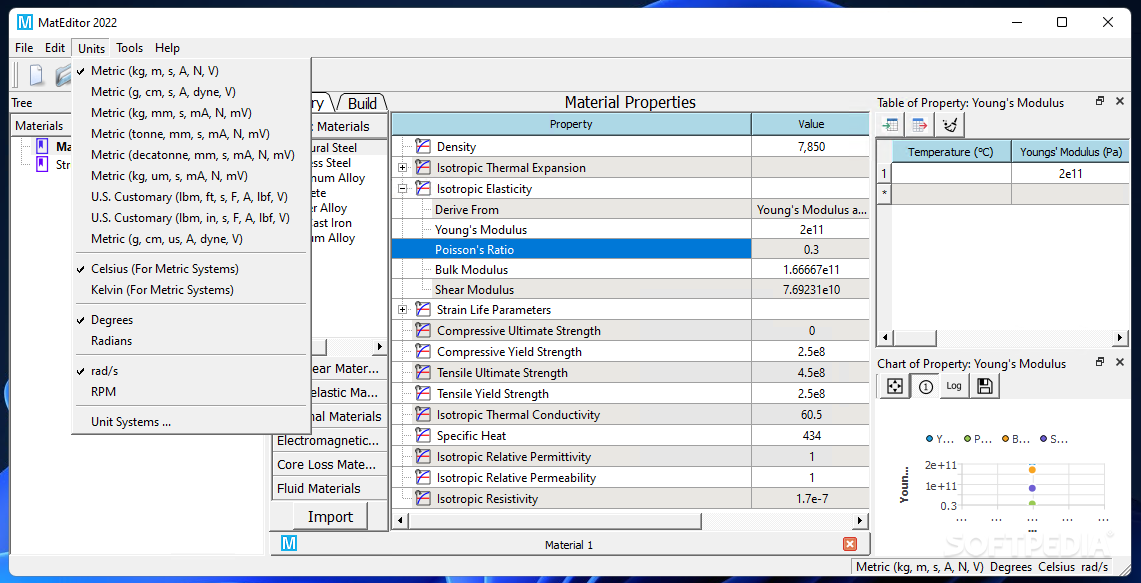Viewport: 1141px width, 583px height.
Task: Collapse Isotropic Elasticity row
Action: point(402,189)
